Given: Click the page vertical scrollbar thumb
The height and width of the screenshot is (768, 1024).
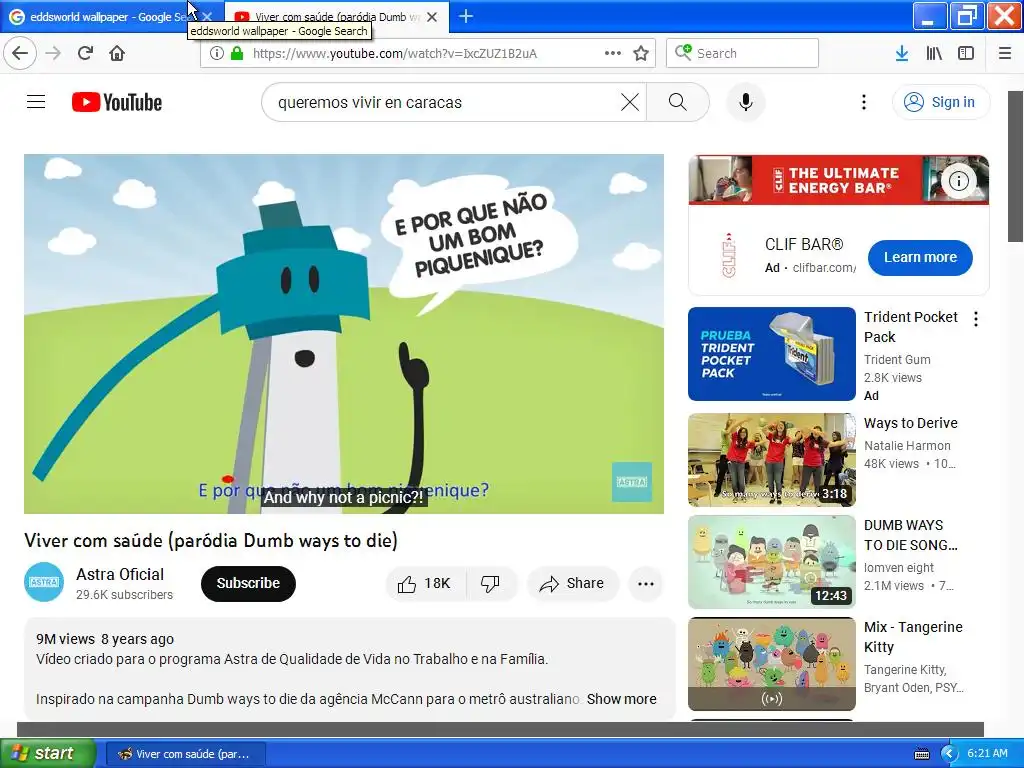Looking at the screenshot, I should (x=1016, y=167).
